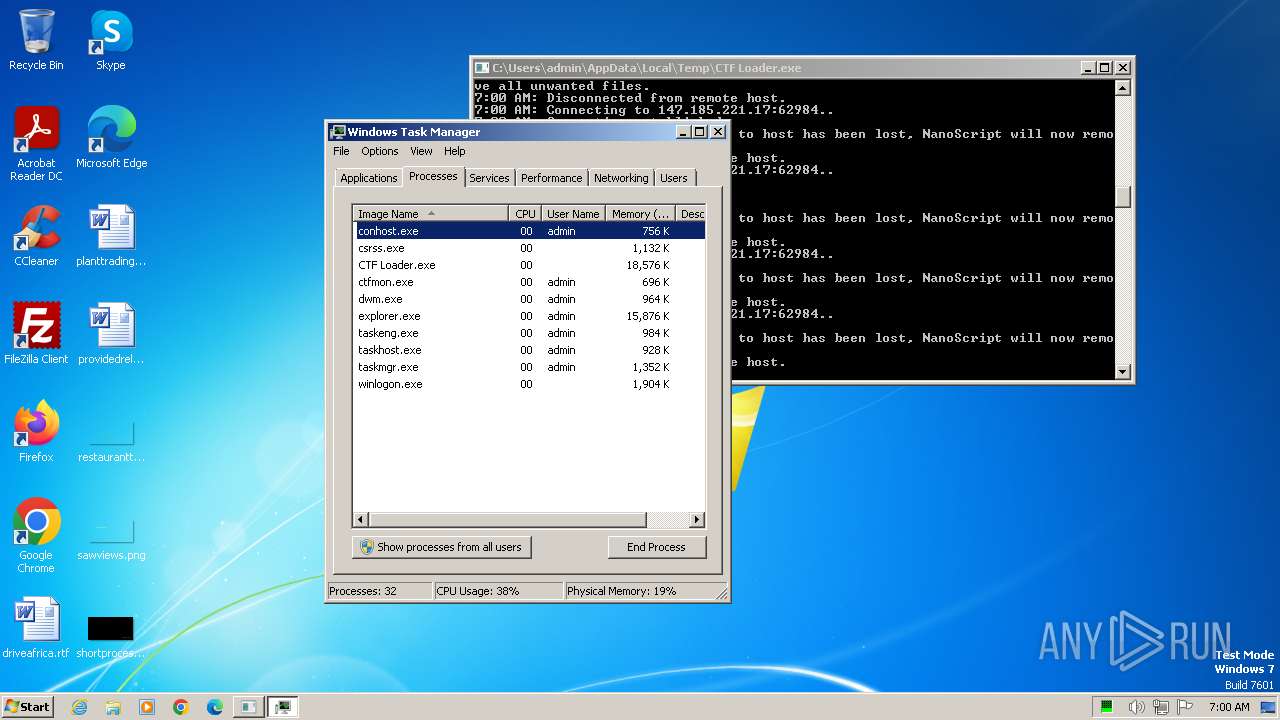
Task: Select the CTF Loader.exe process row
Action: coord(529,265)
